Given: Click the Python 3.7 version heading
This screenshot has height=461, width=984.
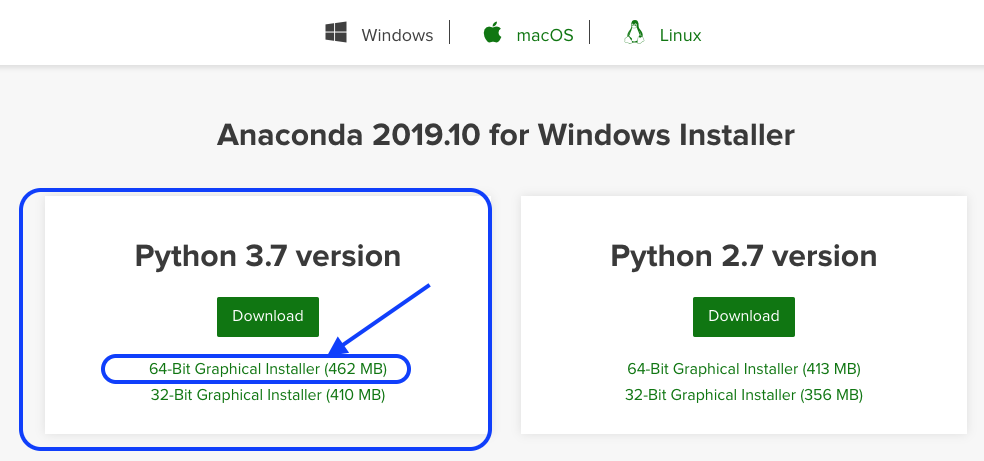Looking at the screenshot, I should tap(267, 256).
